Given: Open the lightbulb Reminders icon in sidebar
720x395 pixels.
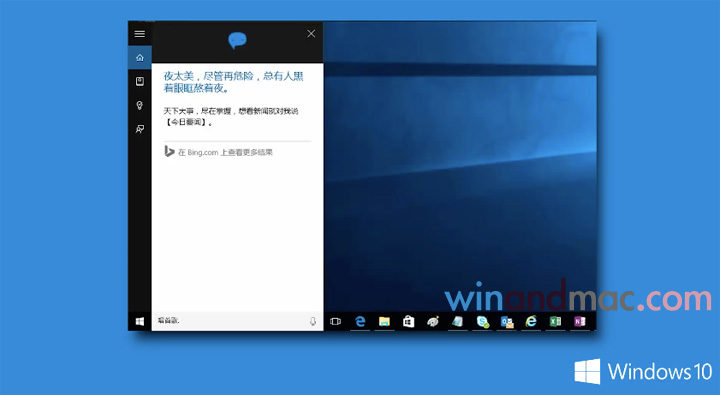Looking at the screenshot, I should pos(140,105).
